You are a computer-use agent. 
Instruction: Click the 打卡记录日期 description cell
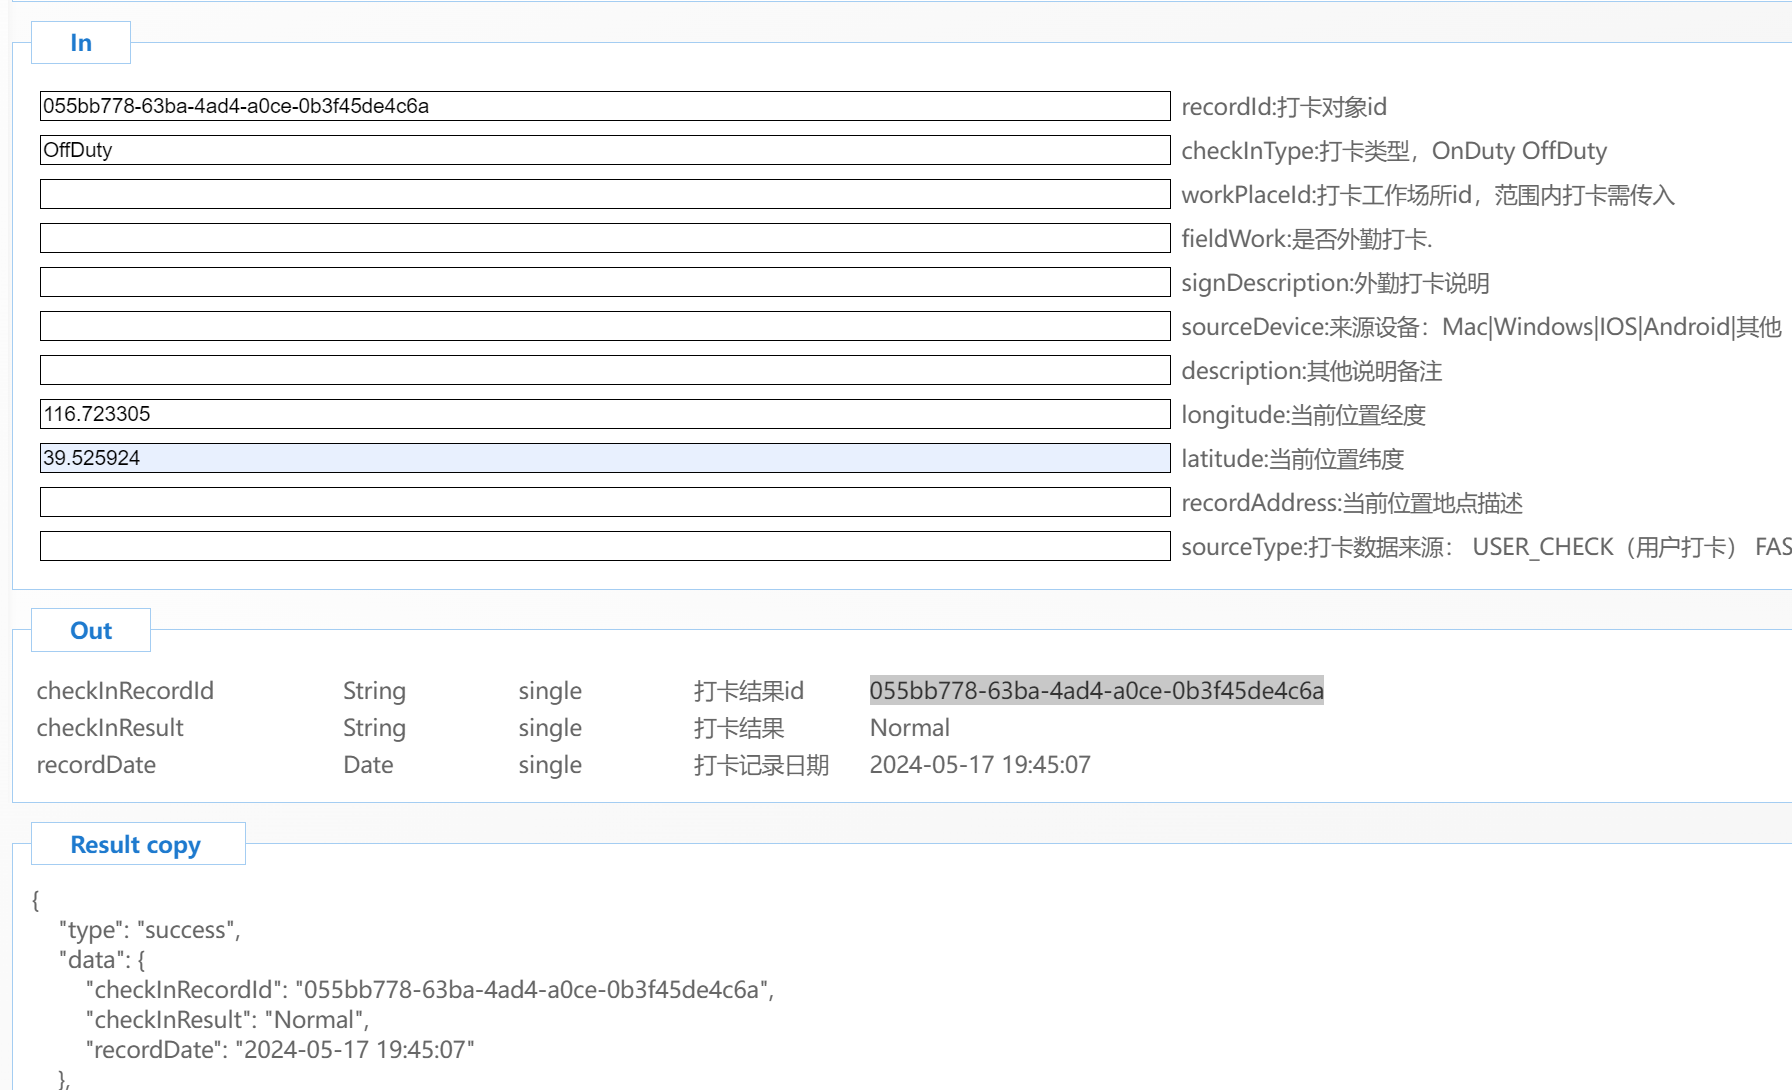pyautogui.click(x=761, y=765)
